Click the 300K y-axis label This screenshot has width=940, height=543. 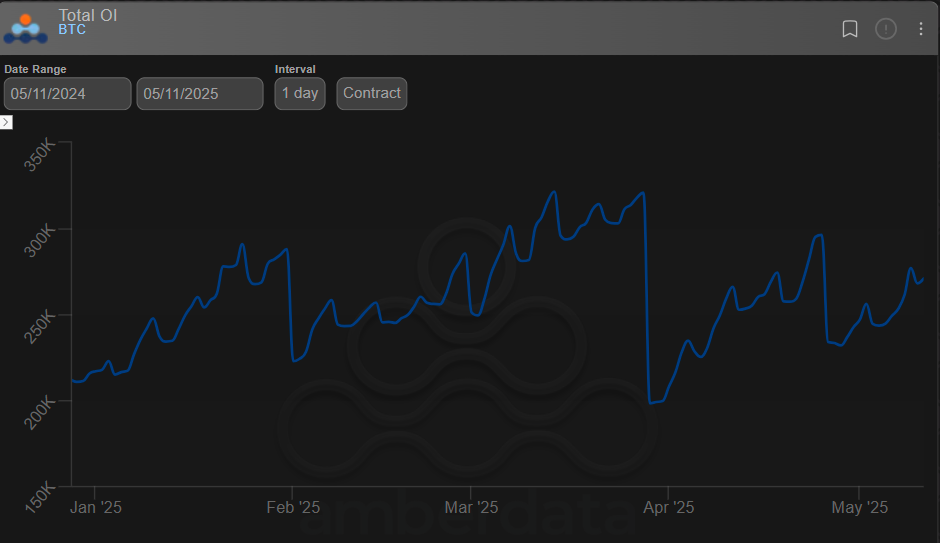coord(40,241)
